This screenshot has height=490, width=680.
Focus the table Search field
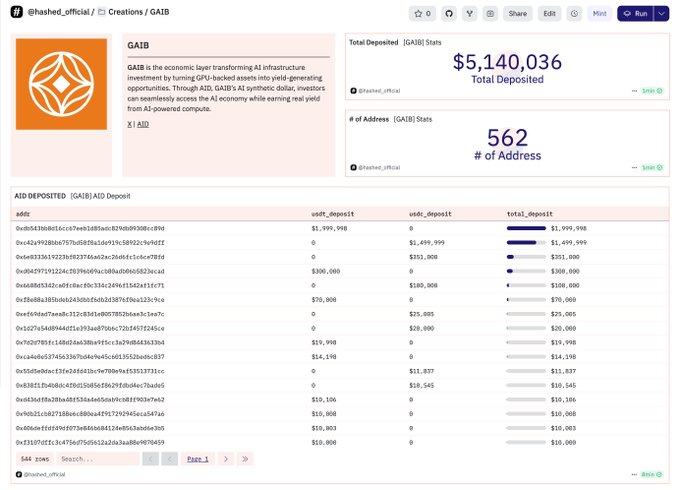96,458
